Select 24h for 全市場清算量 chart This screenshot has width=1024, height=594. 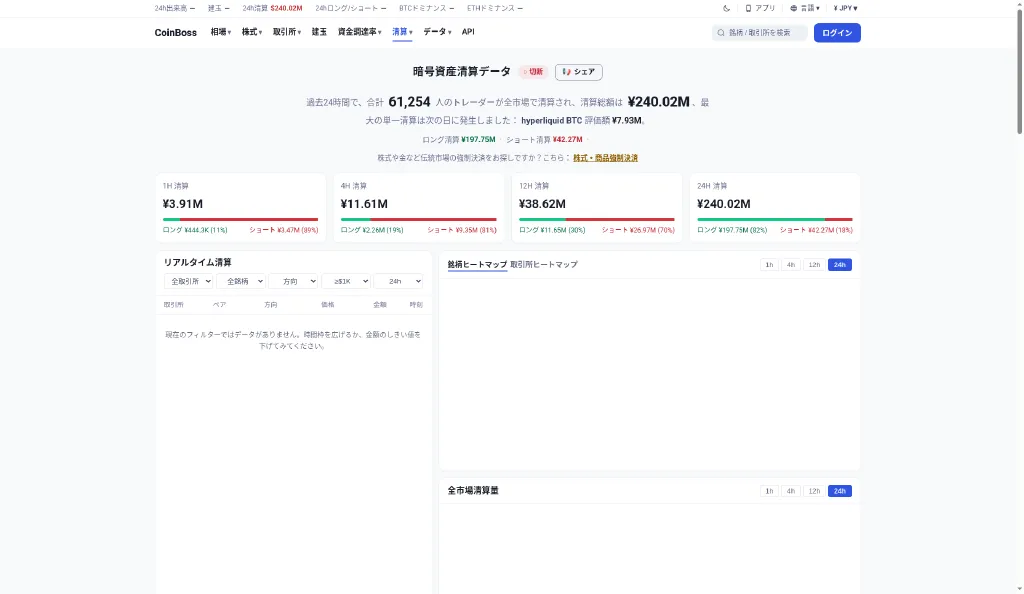coord(840,491)
